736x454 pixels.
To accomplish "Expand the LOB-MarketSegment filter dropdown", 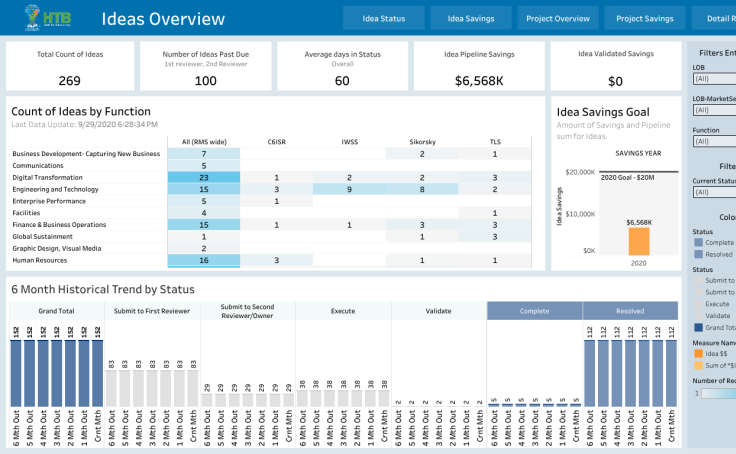I will [x=713, y=110].
